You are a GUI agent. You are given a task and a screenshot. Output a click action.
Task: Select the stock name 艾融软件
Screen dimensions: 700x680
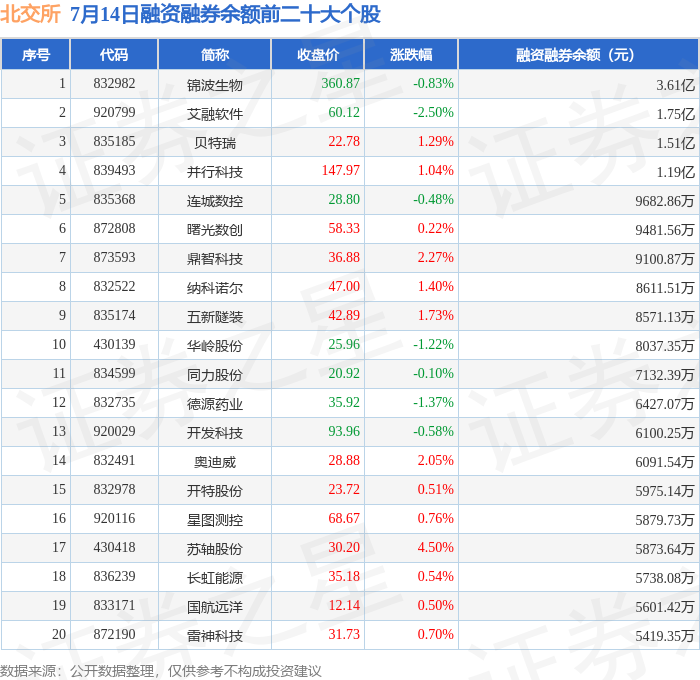215,114
